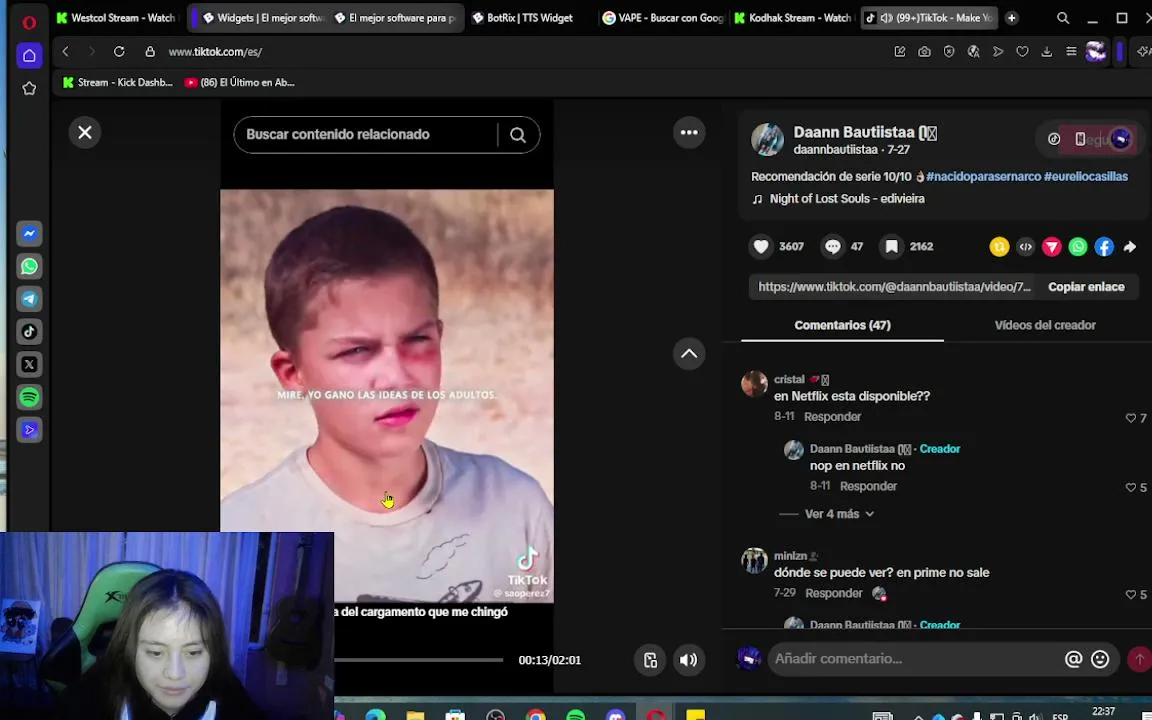Like the video via heart icon 3607
The width and height of the screenshot is (1152, 720).
(761, 247)
